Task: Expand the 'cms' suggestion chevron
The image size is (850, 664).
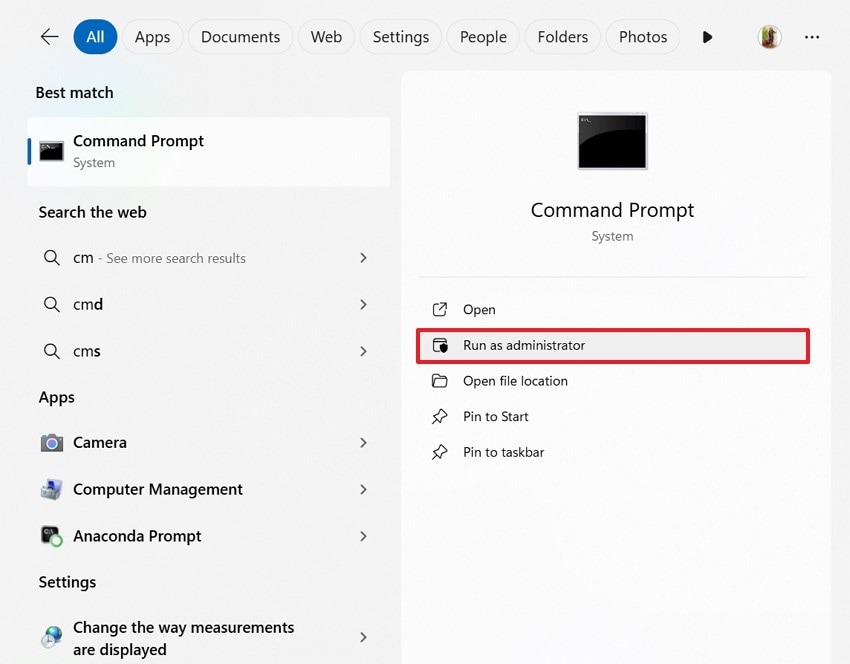Action: 363,351
